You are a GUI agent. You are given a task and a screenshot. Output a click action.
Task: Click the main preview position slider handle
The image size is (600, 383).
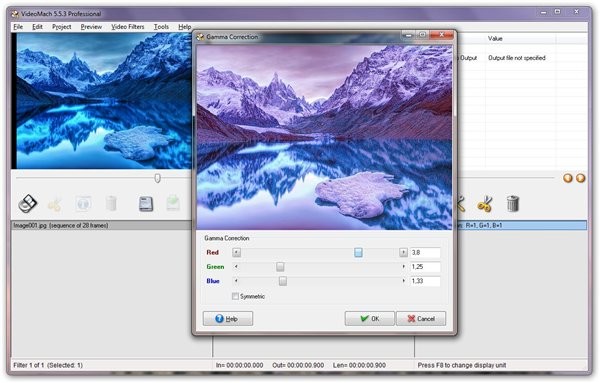157,178
